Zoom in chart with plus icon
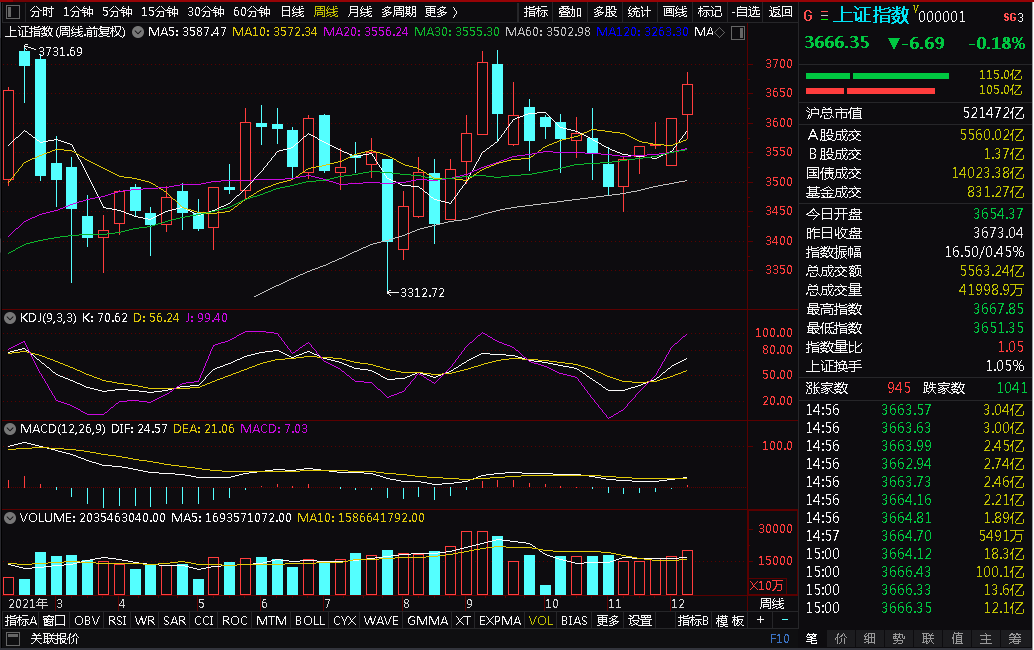The height and width of the screenshot is (650, 1034). (760, 620)
